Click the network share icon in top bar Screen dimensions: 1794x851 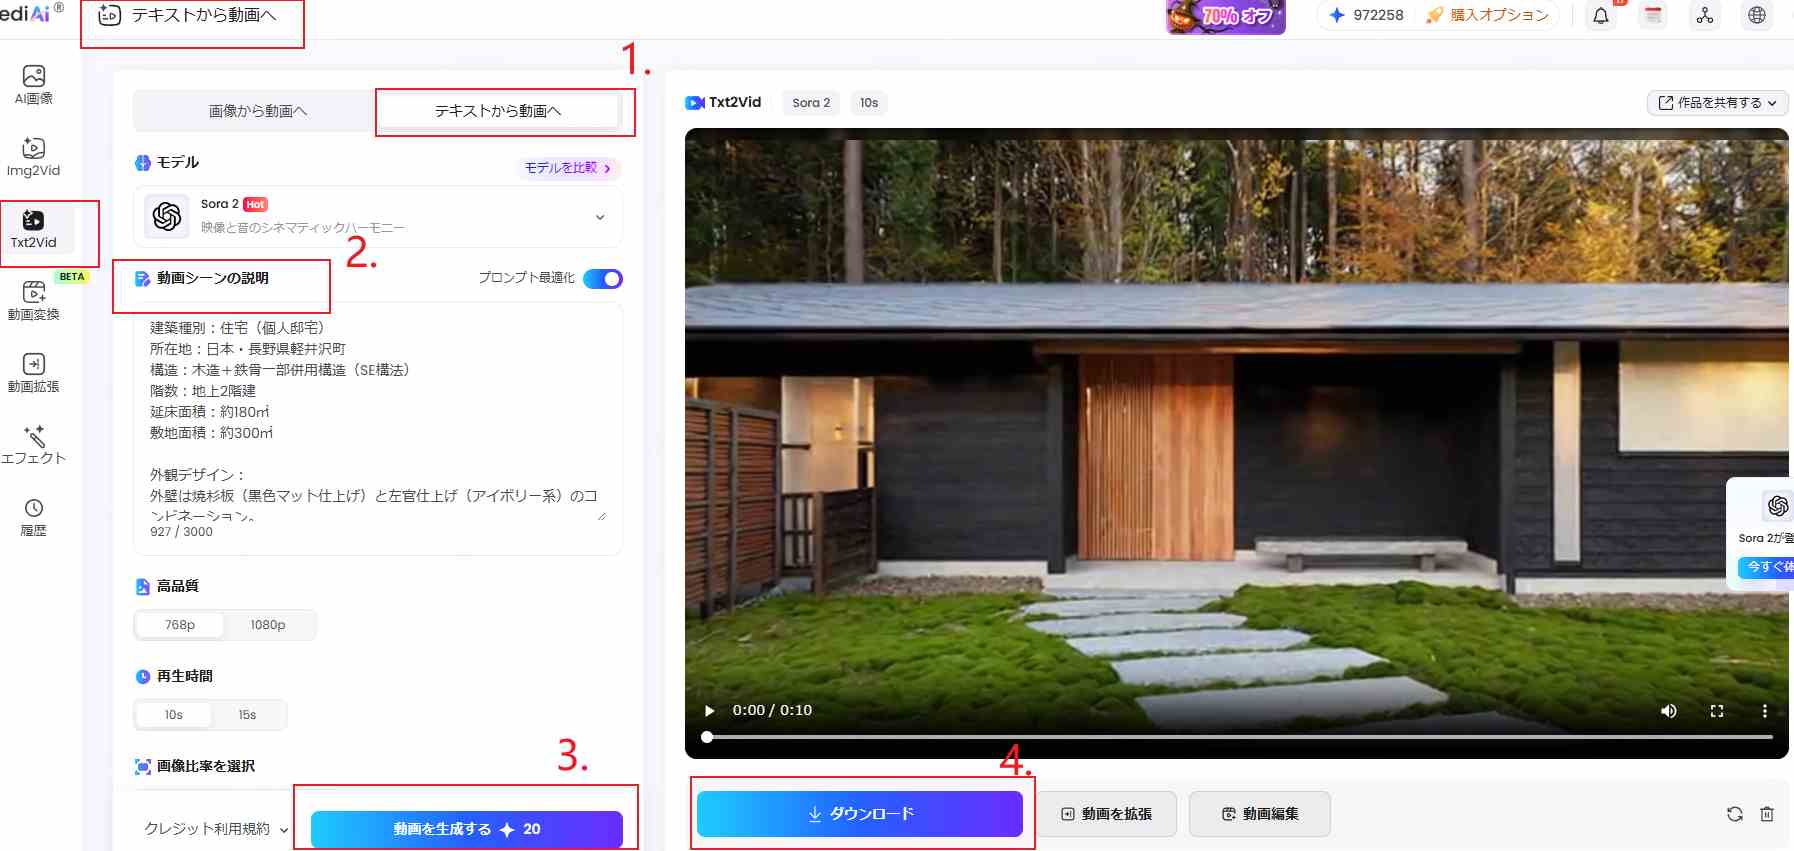click(x=1705, y=15)
